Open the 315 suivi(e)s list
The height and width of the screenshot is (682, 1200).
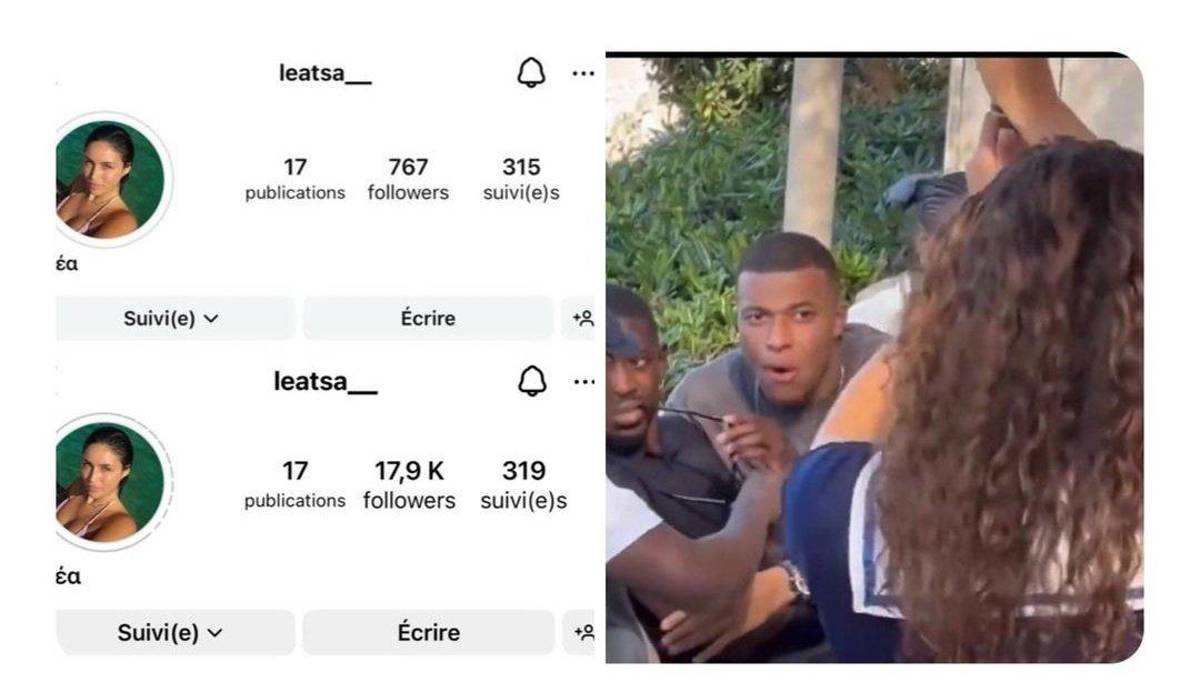click(x=521, y=179)
